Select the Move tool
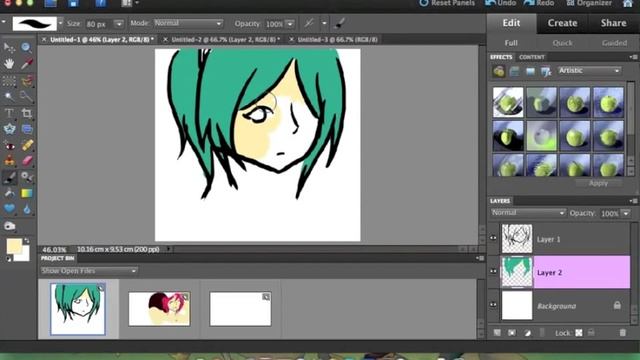640x360 pixels. (x=9, y=48)
